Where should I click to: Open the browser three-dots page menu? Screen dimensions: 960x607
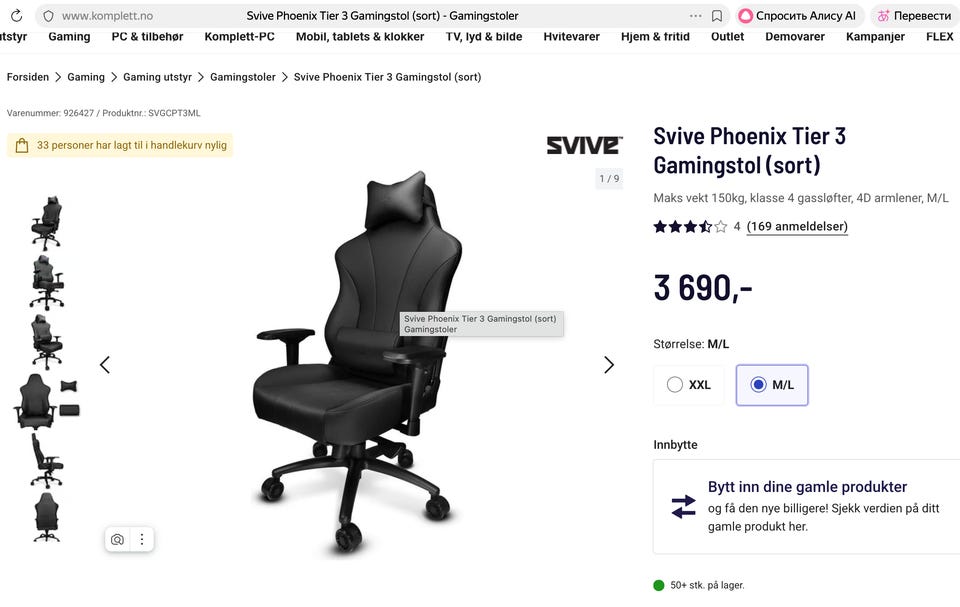tap(696, 16)
